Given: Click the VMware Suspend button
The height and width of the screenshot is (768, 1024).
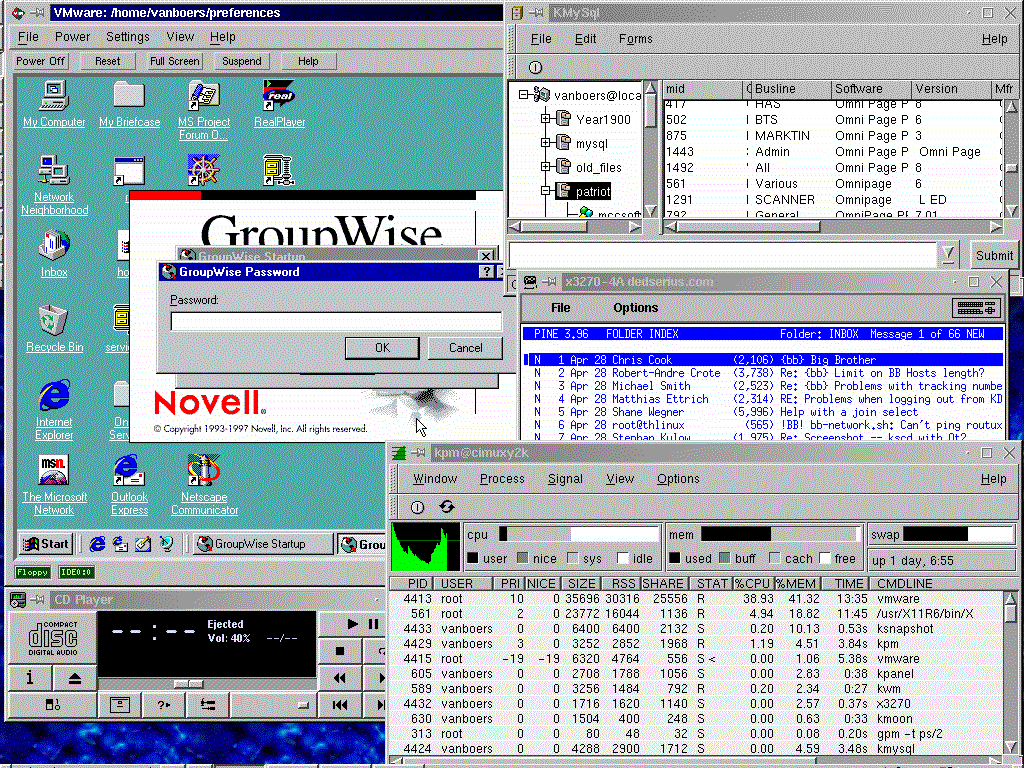Looking at the screenshot, I should (242, 61).
